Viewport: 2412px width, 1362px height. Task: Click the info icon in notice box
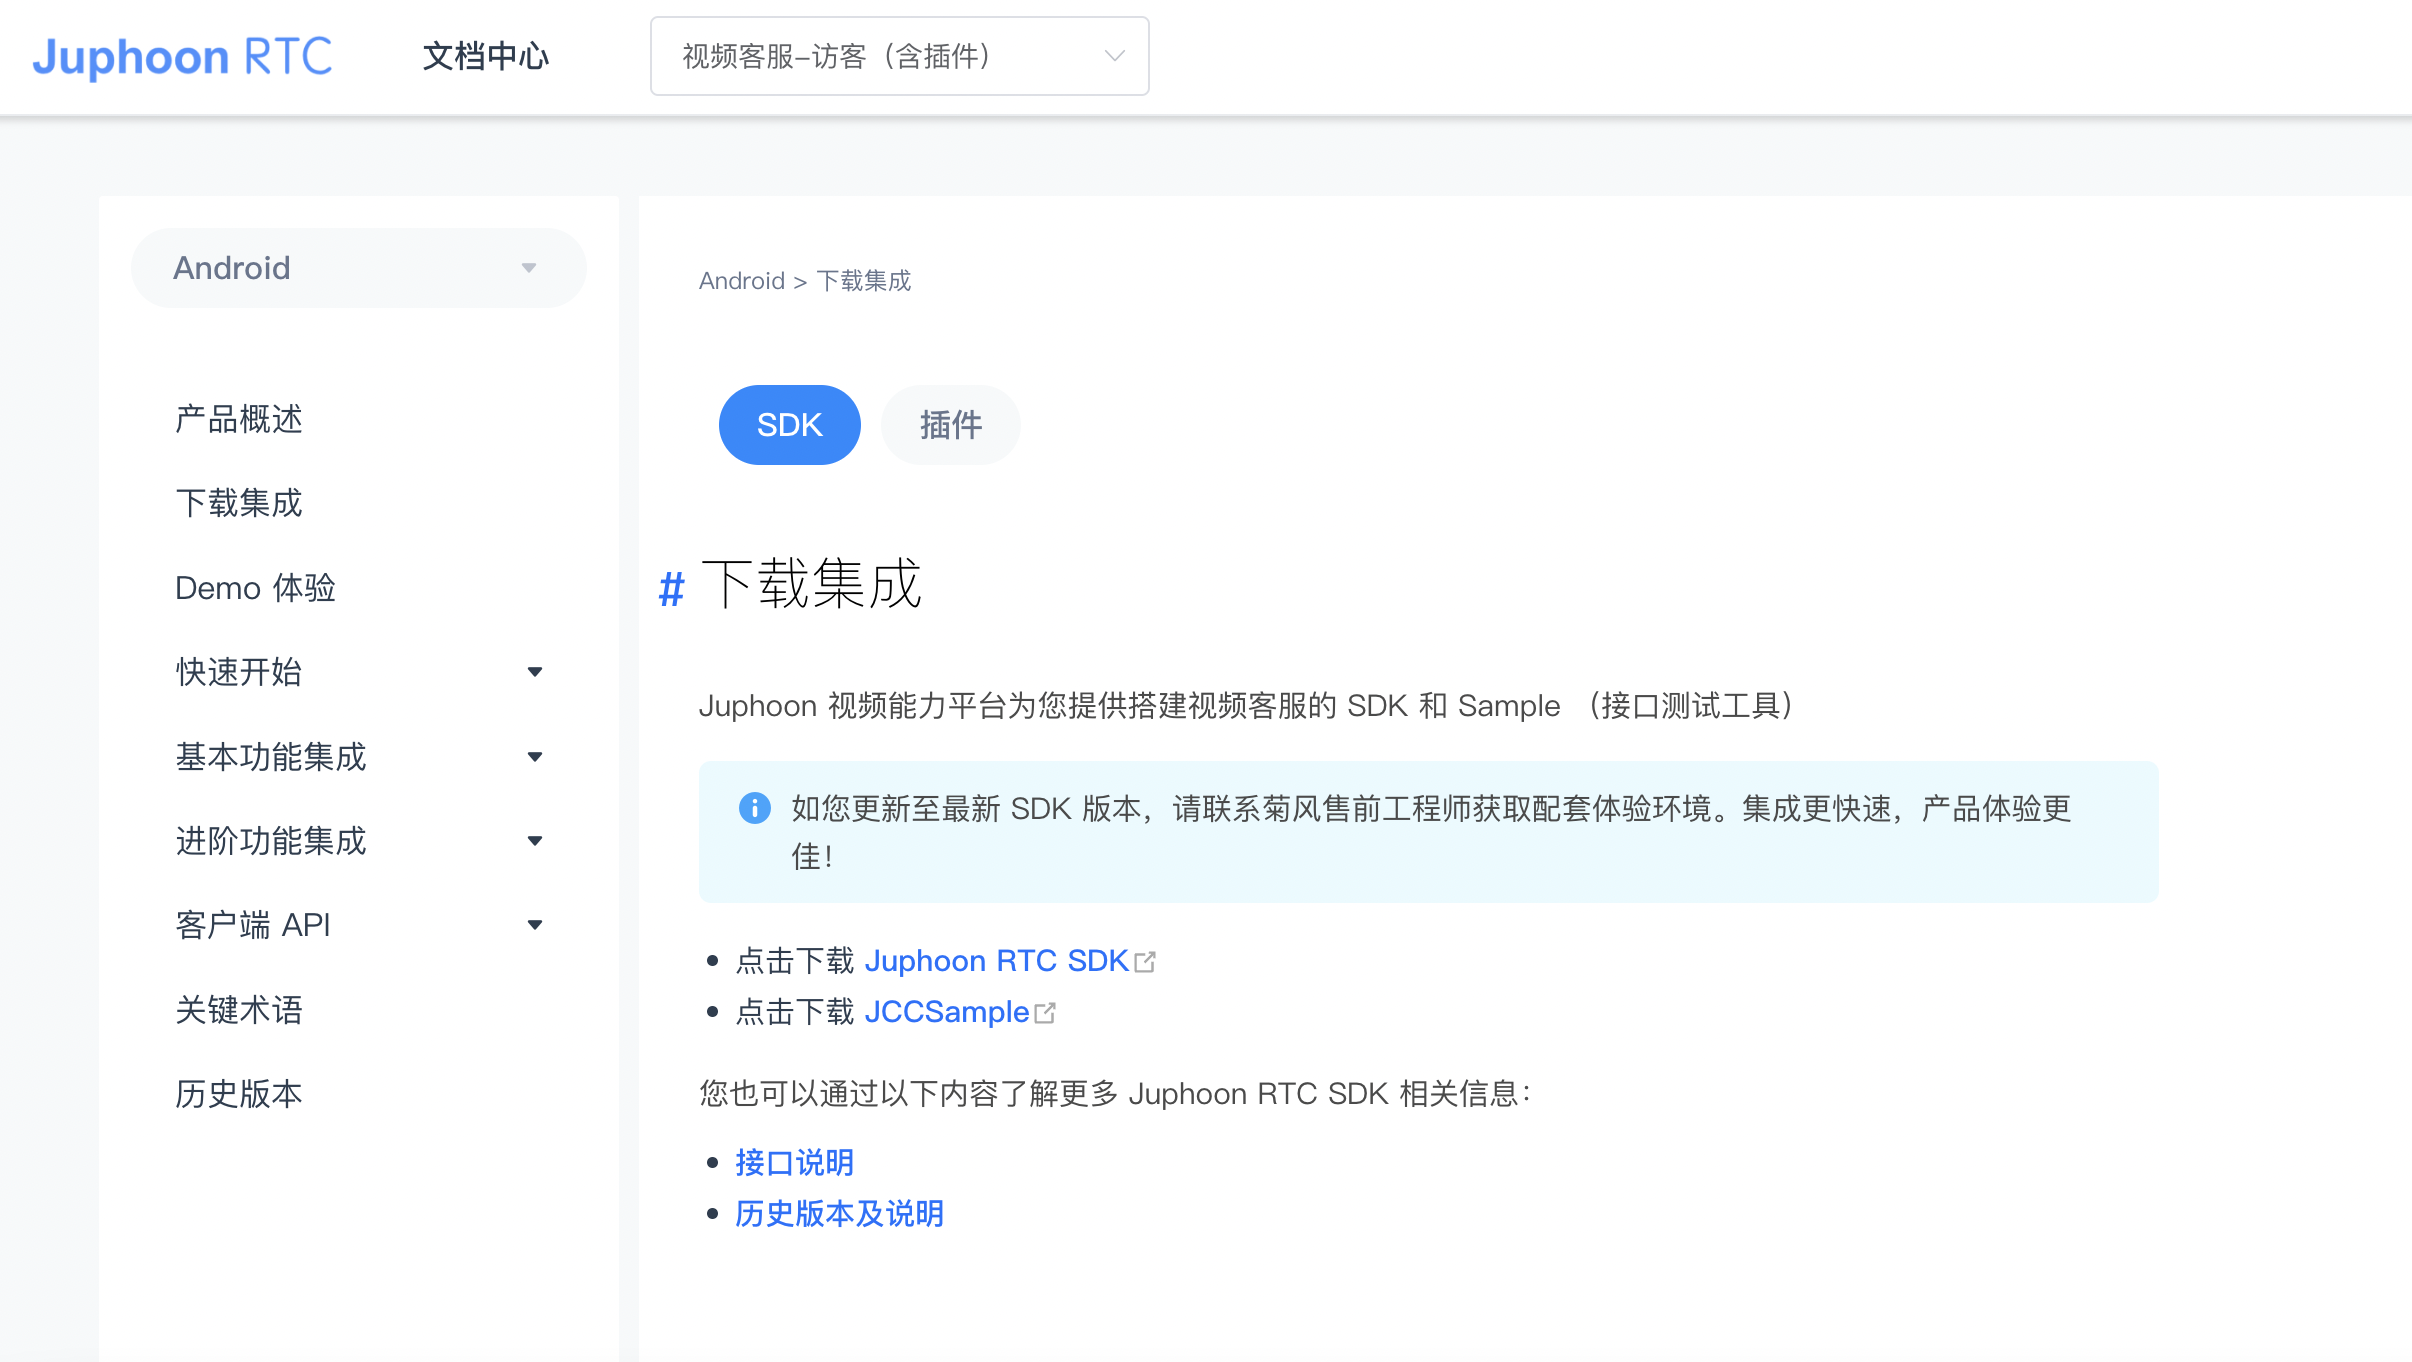click(x=754, y=808)
